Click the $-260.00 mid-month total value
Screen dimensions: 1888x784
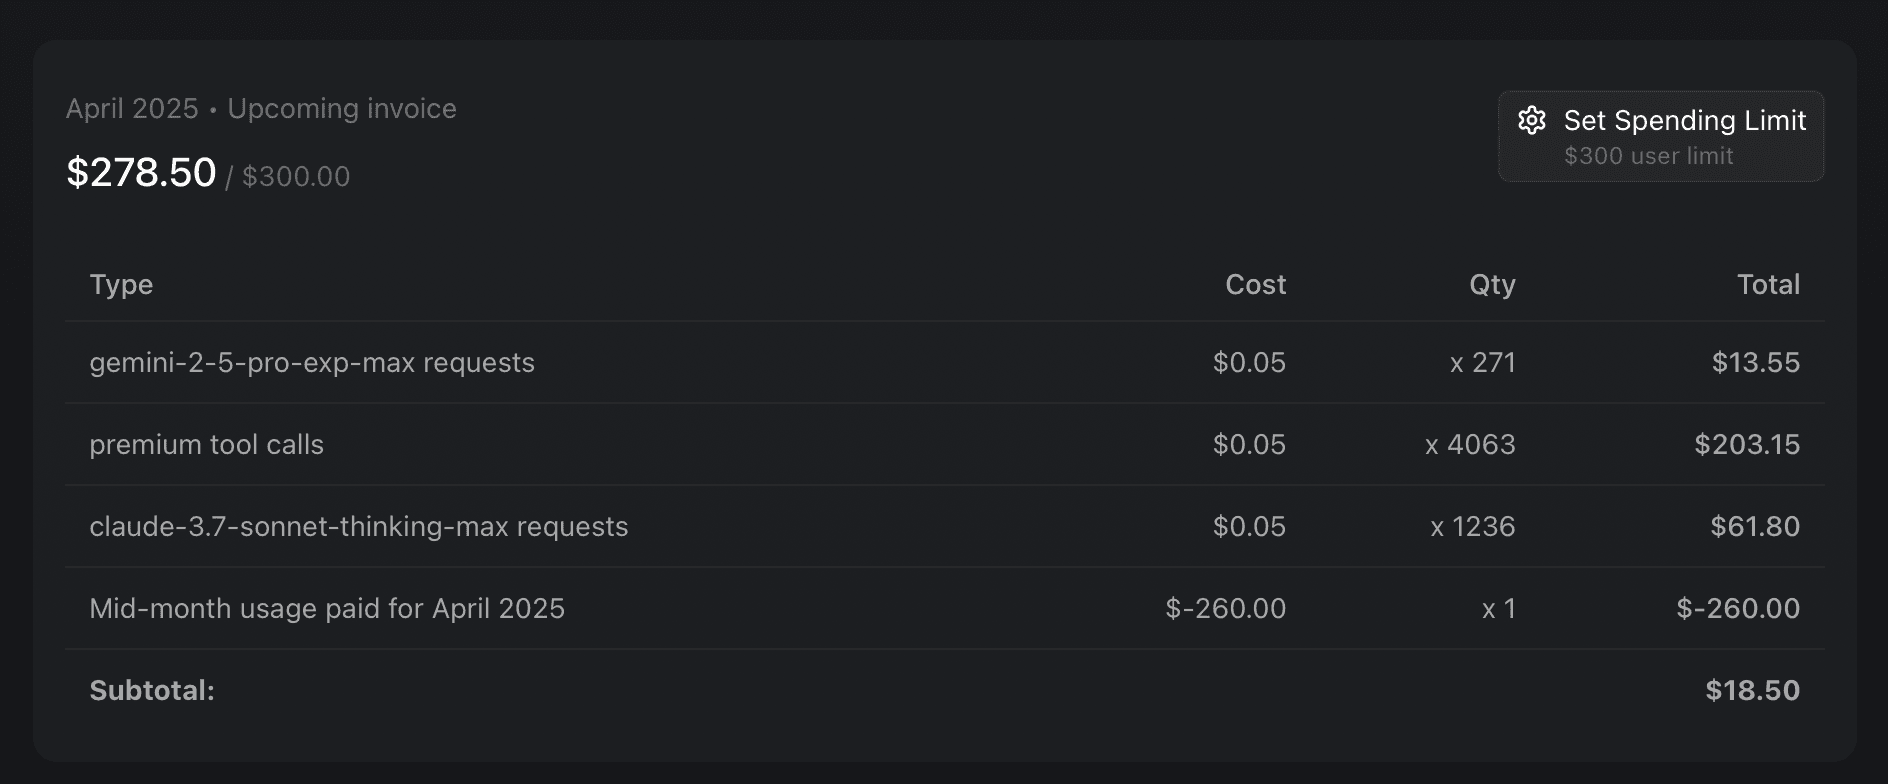pos(1738,608)
